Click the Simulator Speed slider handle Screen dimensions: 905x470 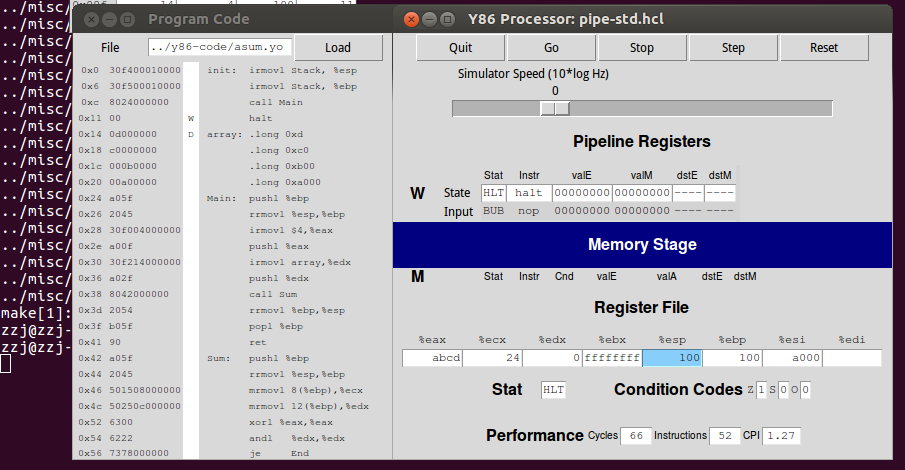tap(555, 109)
